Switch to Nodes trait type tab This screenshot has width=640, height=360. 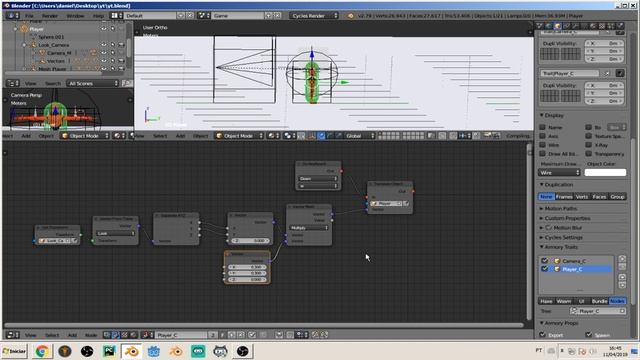click(617, 301)
